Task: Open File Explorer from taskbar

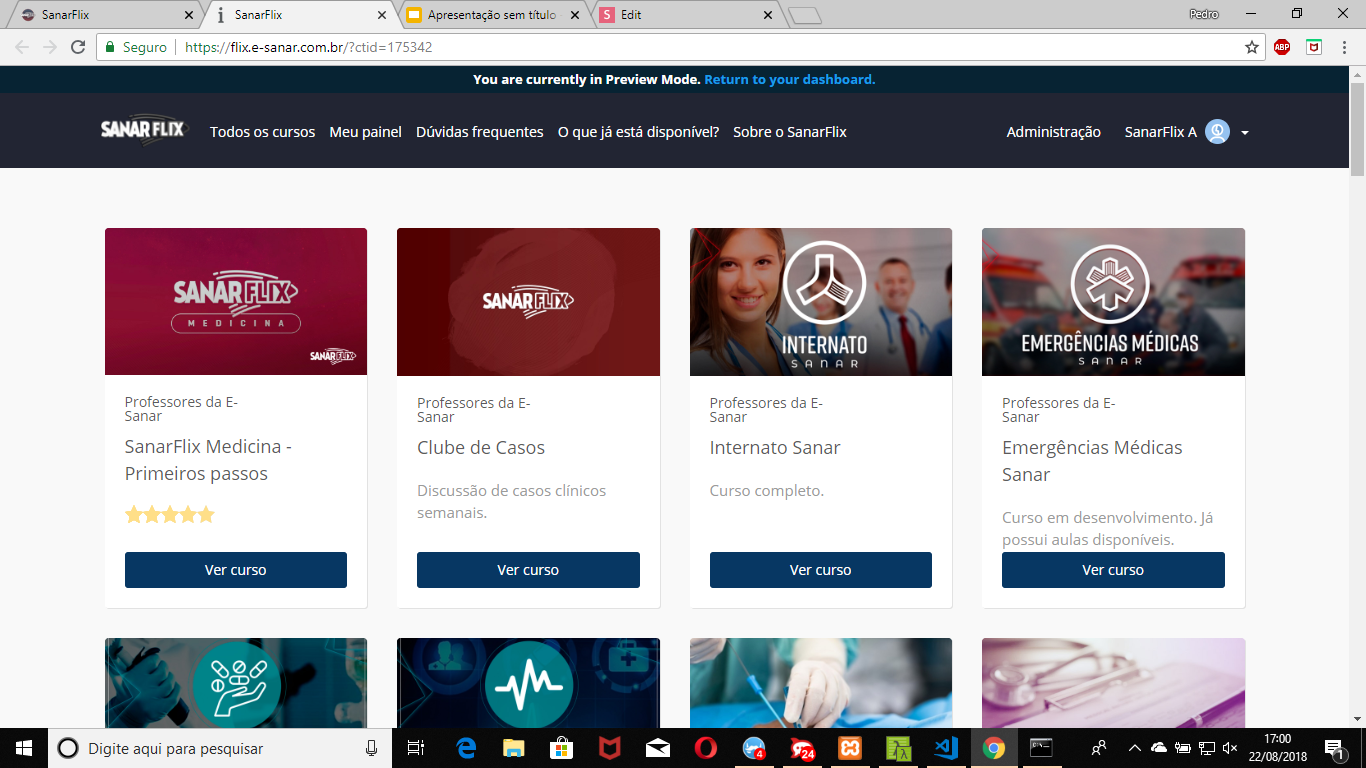Action: [x=513, y=748]
